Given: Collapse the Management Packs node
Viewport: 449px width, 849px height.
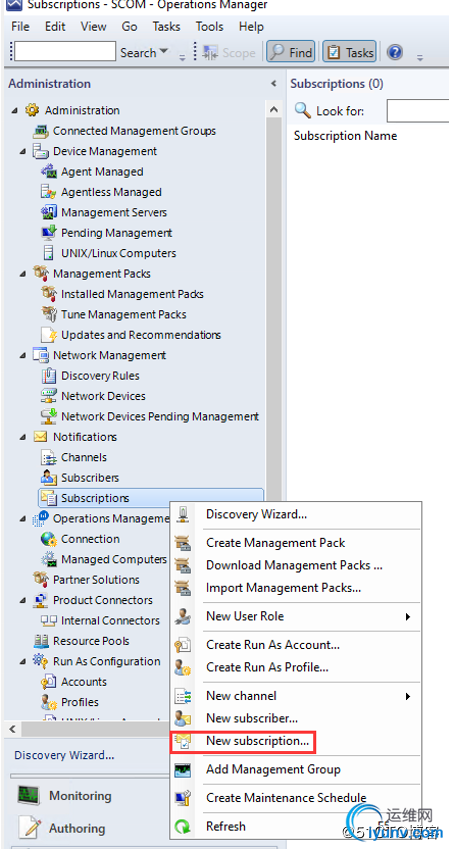Looking at the screenshot, I should (x=22, y=274).
